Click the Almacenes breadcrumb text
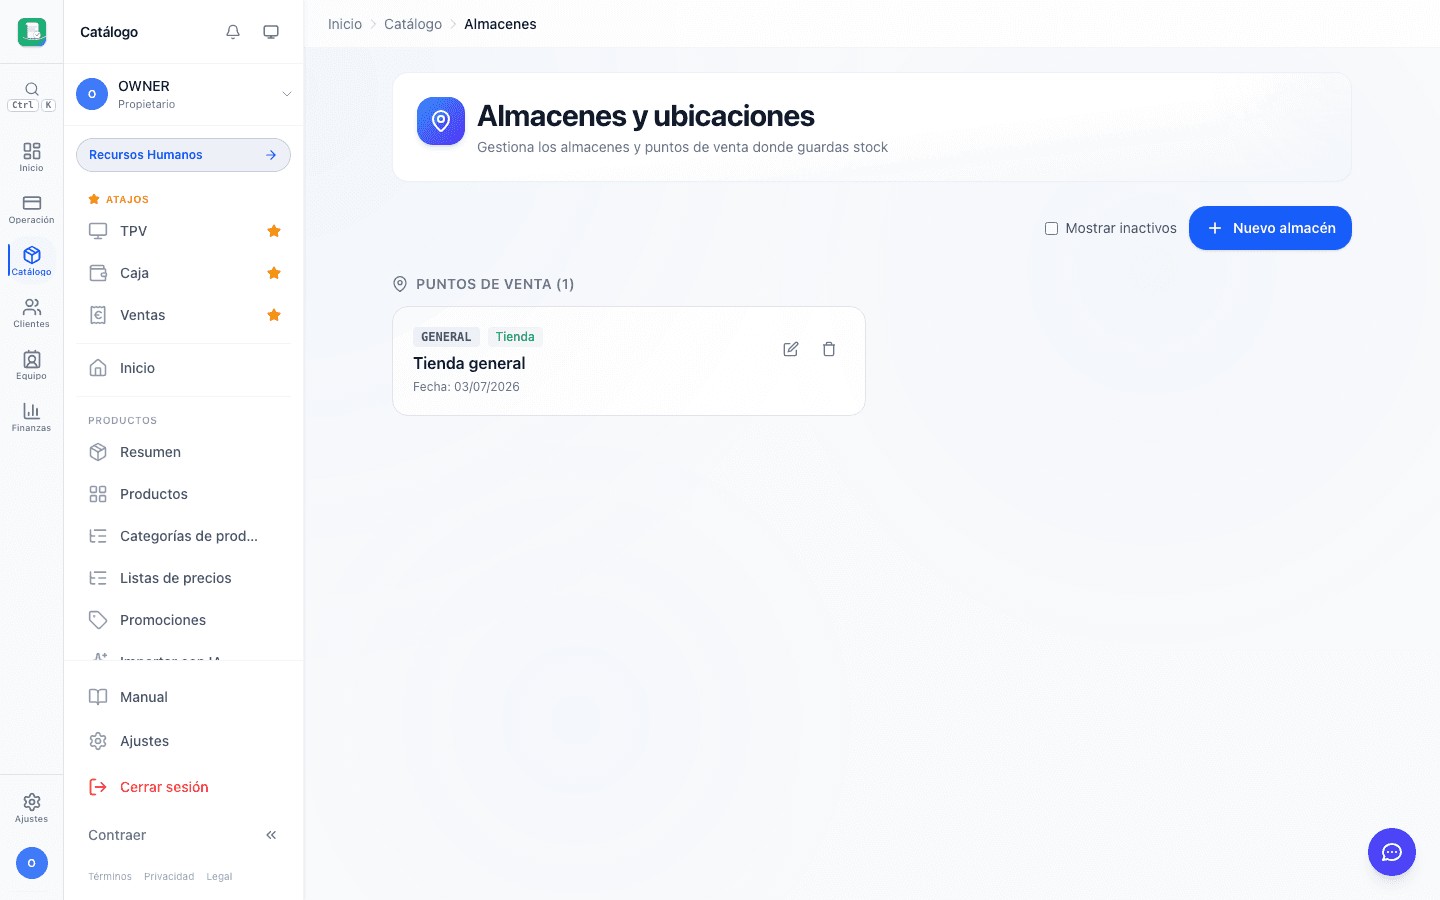Viewport: 1440px width, 900px height. tap(500, 24)
